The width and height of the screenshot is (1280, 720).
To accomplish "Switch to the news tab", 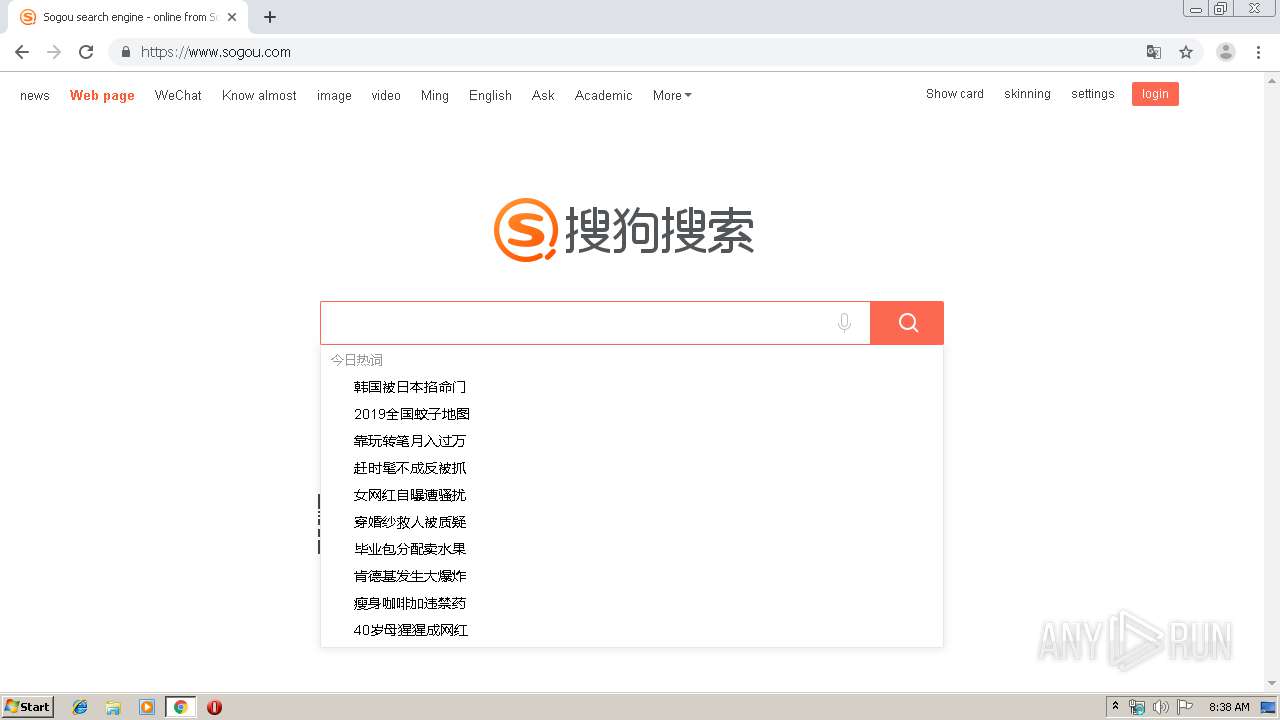I will (35, 96).
